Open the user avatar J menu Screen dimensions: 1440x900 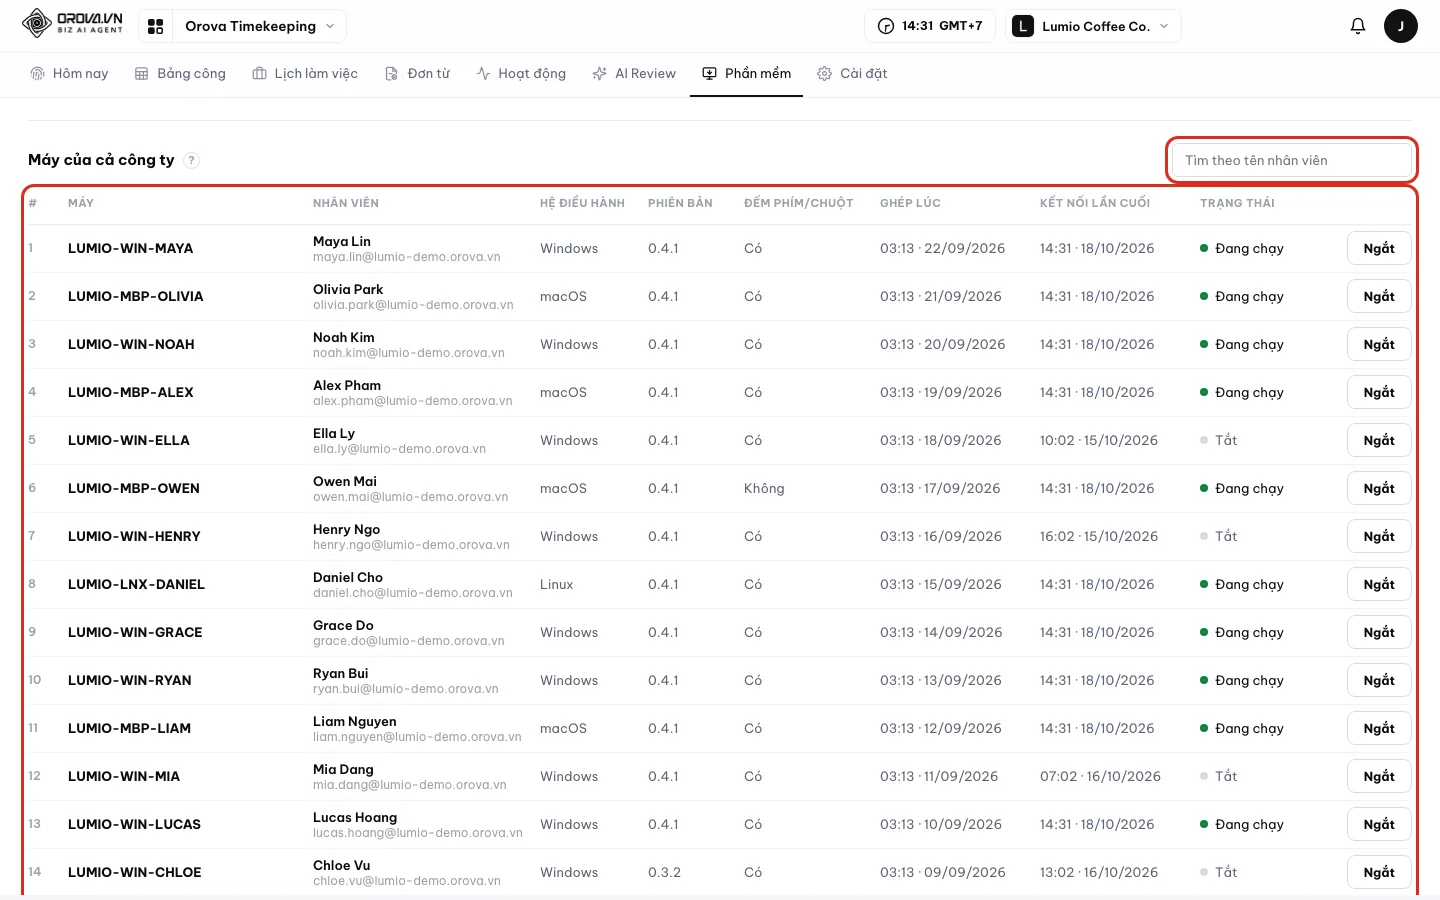coord(1400,26)
